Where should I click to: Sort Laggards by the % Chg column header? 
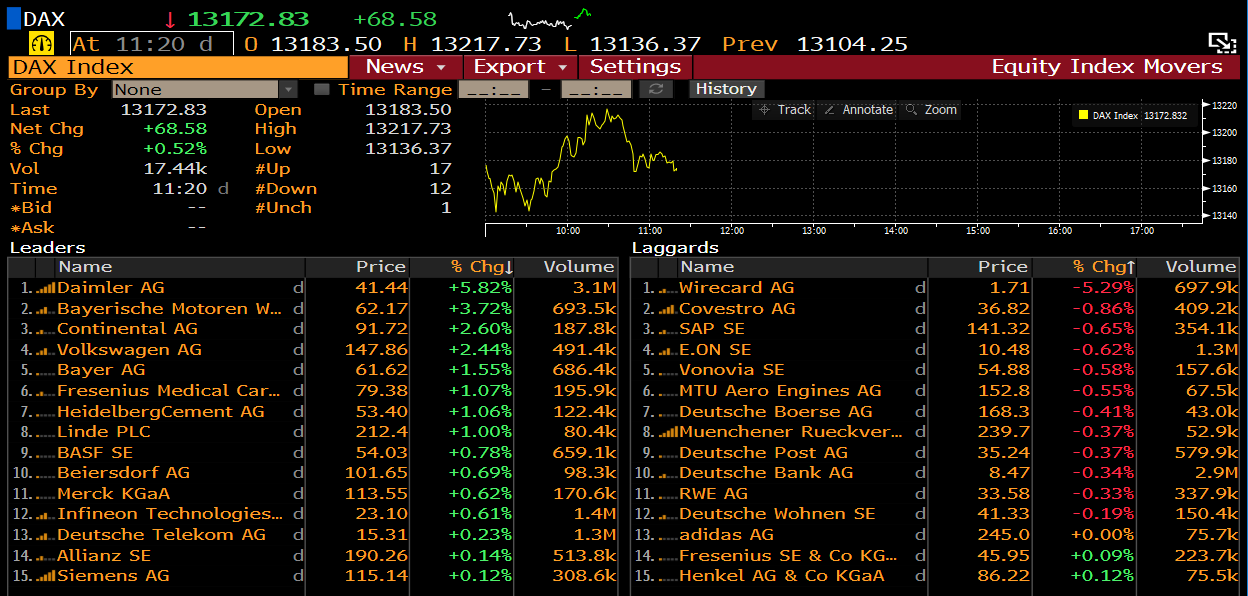1084,267
